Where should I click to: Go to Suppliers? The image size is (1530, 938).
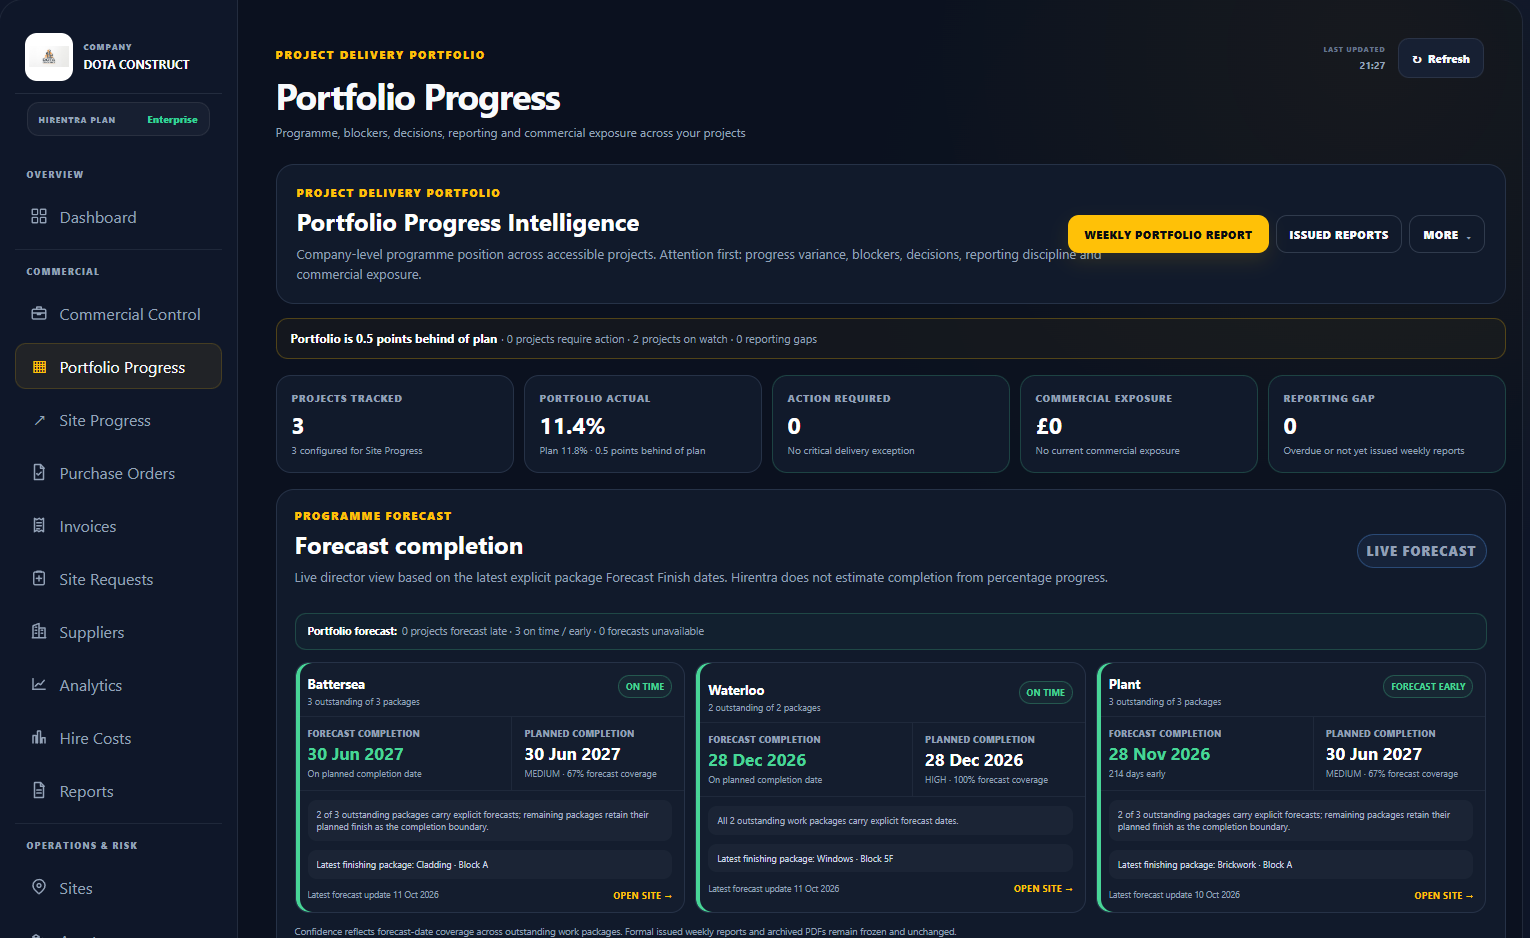click(x=118, y=632)
